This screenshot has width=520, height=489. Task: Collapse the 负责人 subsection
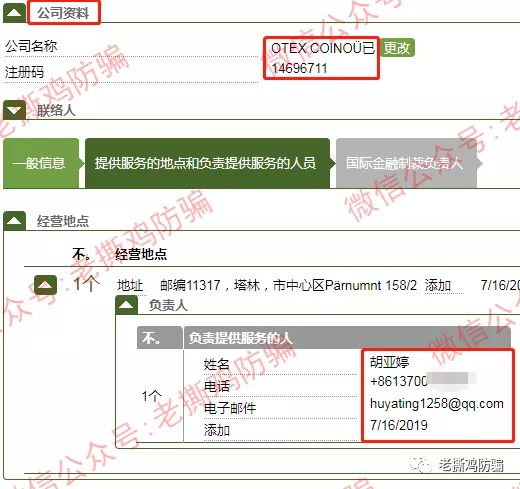pyautogui.click(x=126, y=305)
